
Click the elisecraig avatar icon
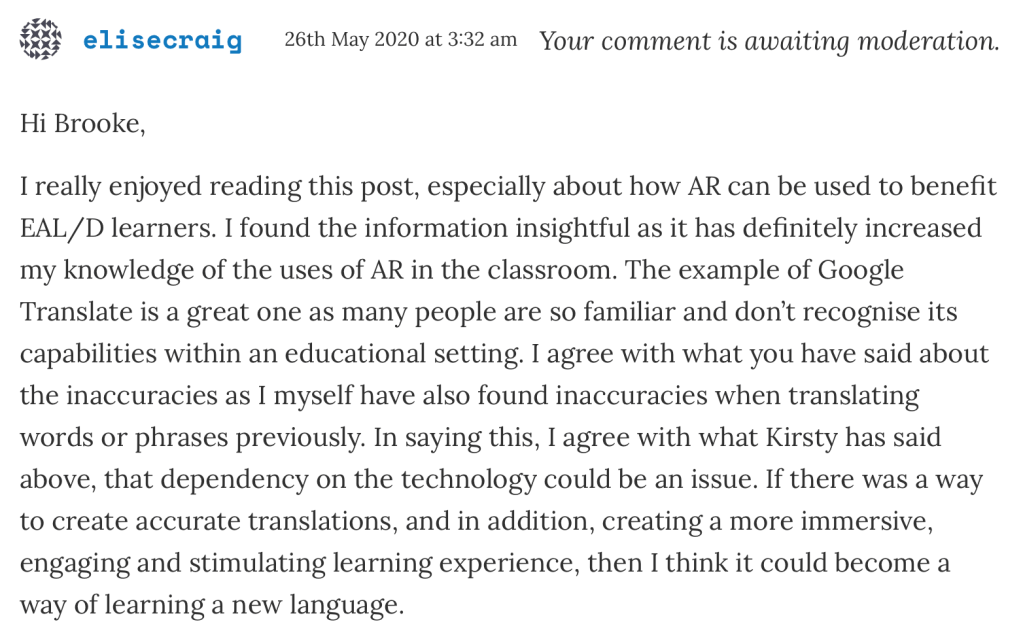41,40
